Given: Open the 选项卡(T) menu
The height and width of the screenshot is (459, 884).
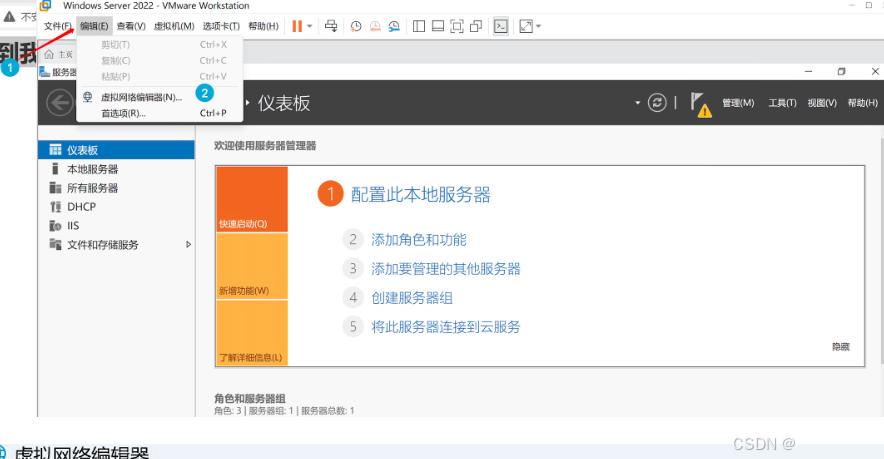Looking at the screenshot, I should click(x=221, y=26).
